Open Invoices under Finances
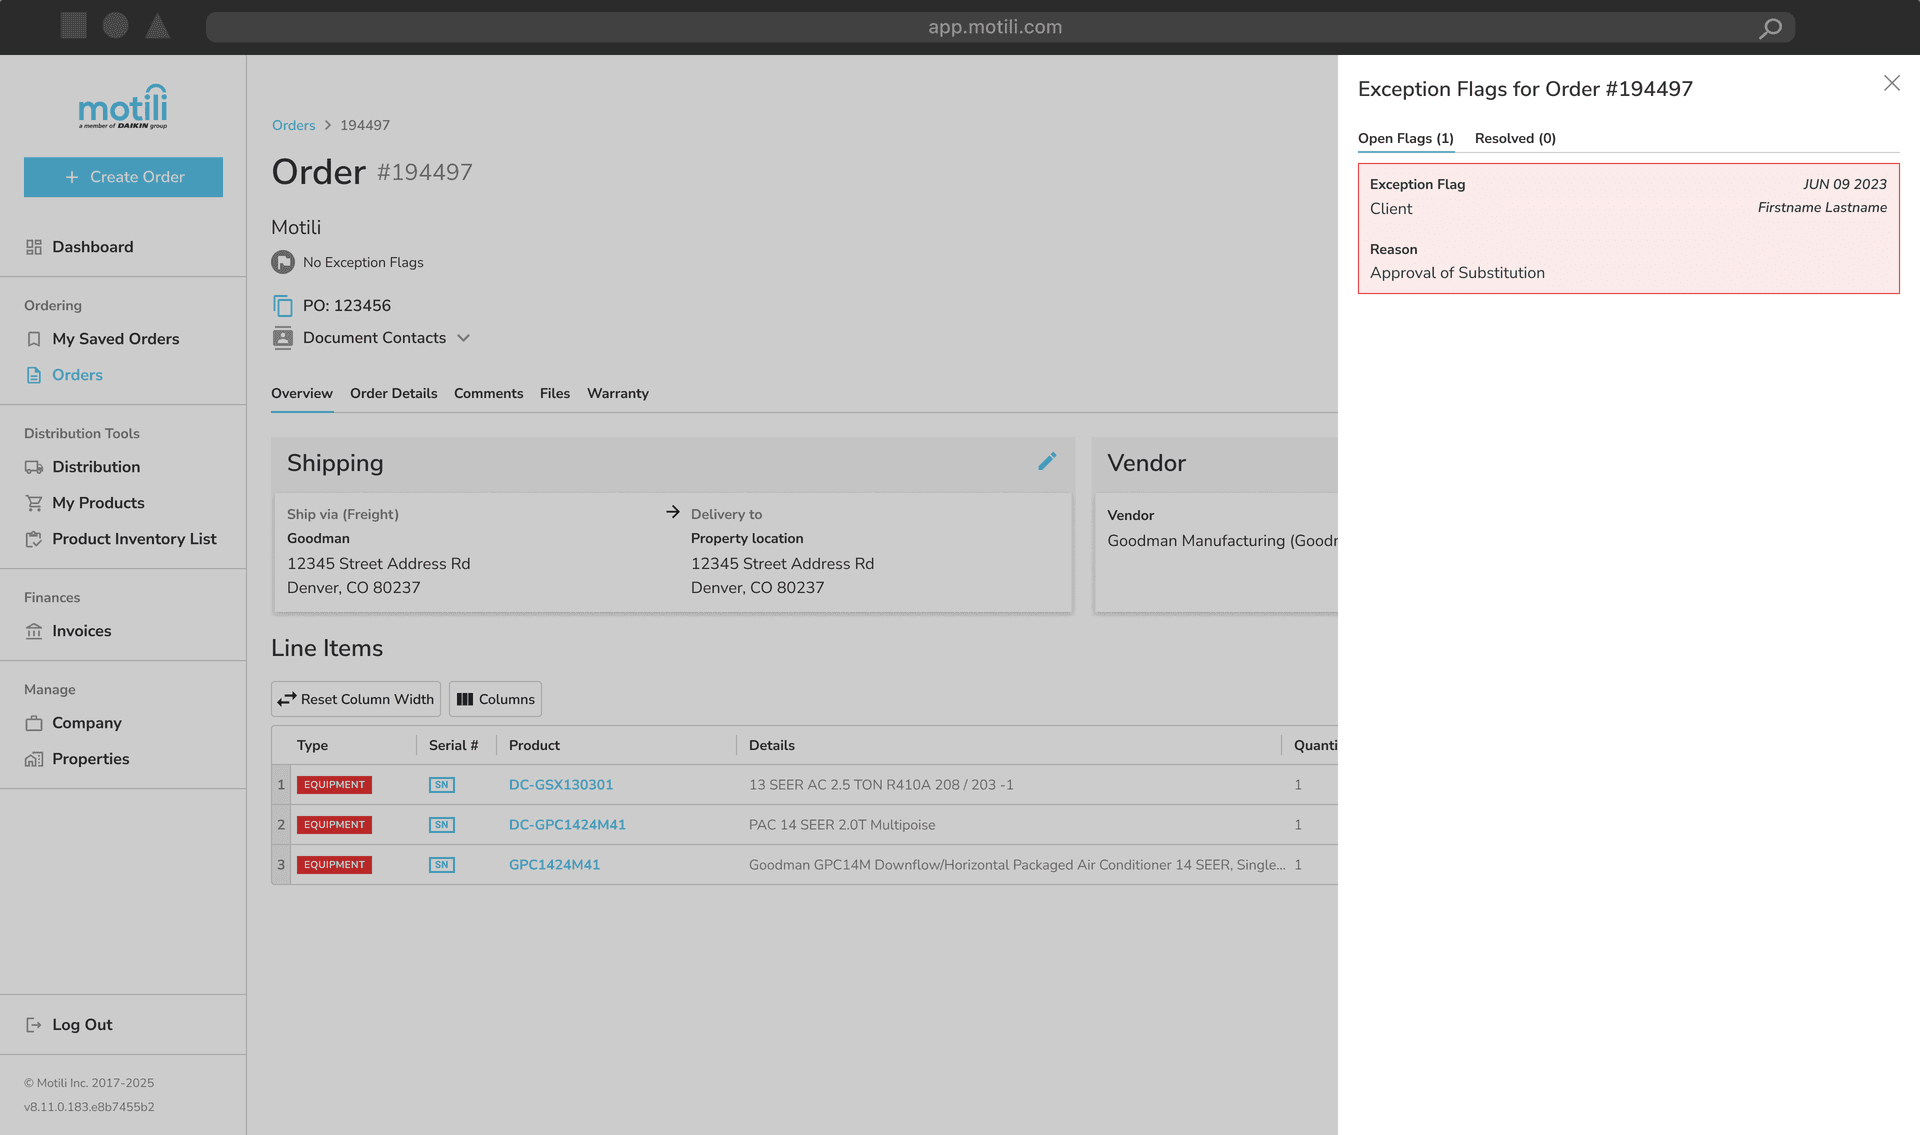Image resolution: width=1920 pixels, height=1135 pixels. click(x=81, y=631)
